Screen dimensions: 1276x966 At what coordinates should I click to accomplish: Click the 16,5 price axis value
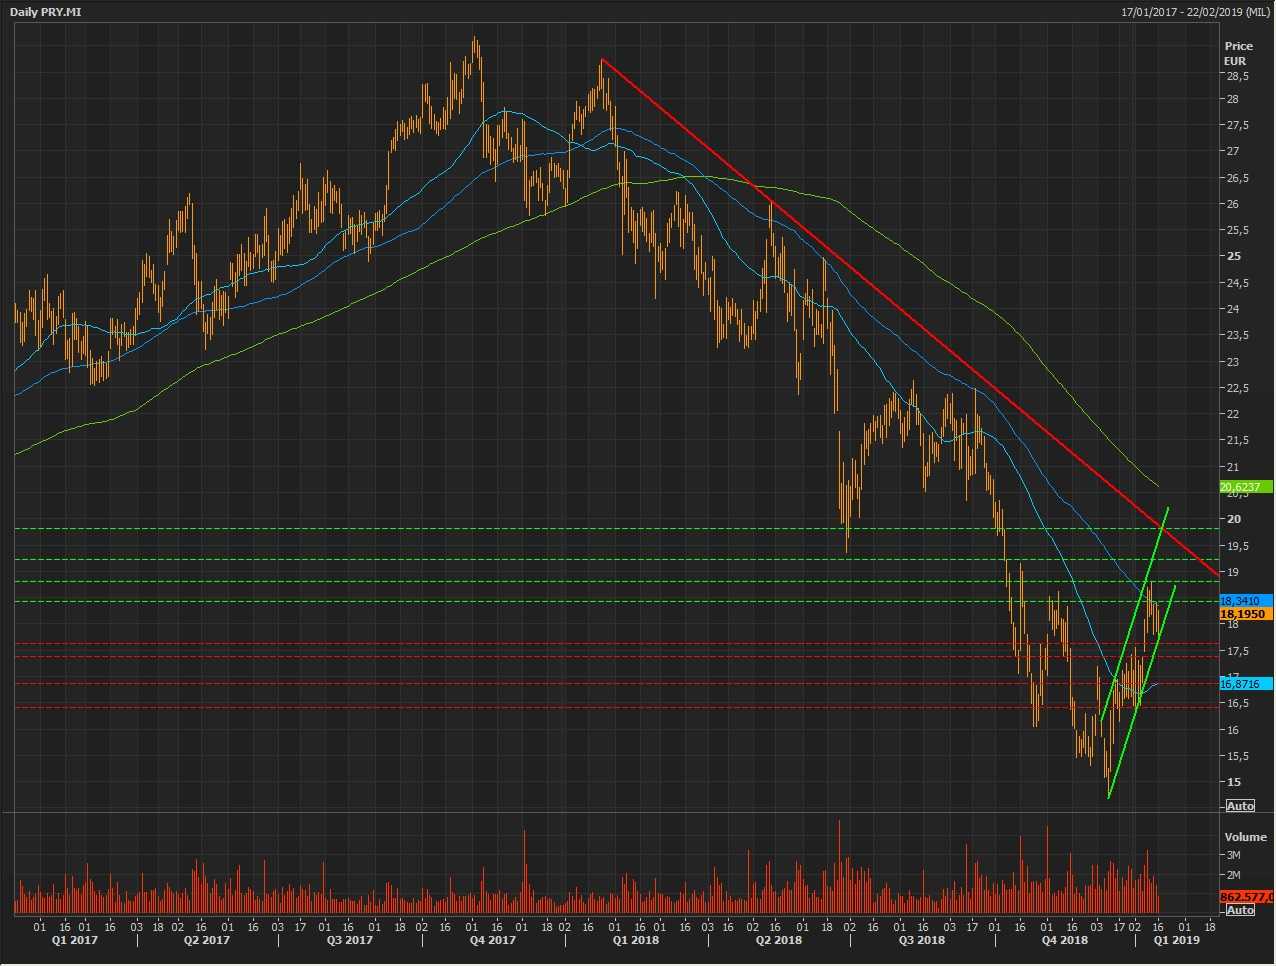(x=1237, y=703)
